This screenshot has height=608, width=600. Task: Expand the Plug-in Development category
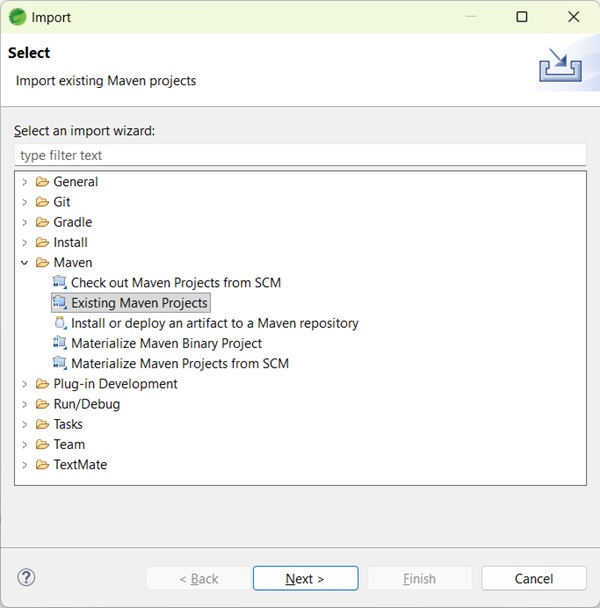coord(25,384)
